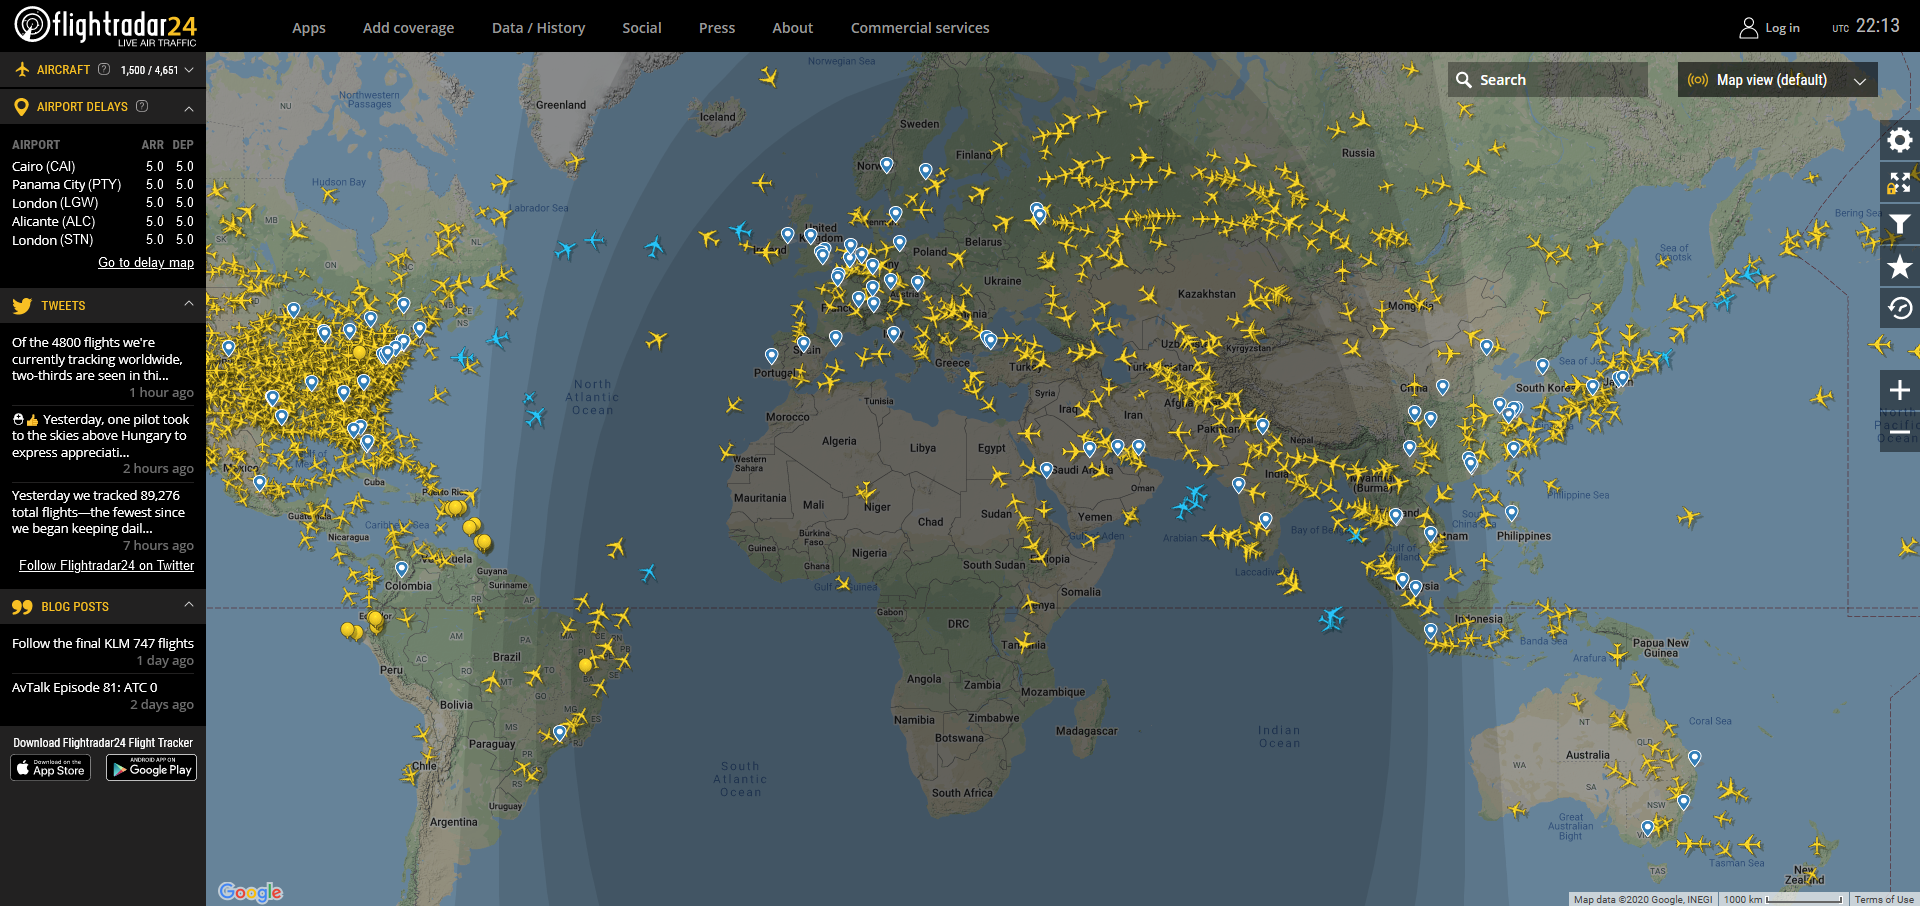Click the Twitter bird icon
This screenshot has width=1920, height=906.
click(22, 306)
